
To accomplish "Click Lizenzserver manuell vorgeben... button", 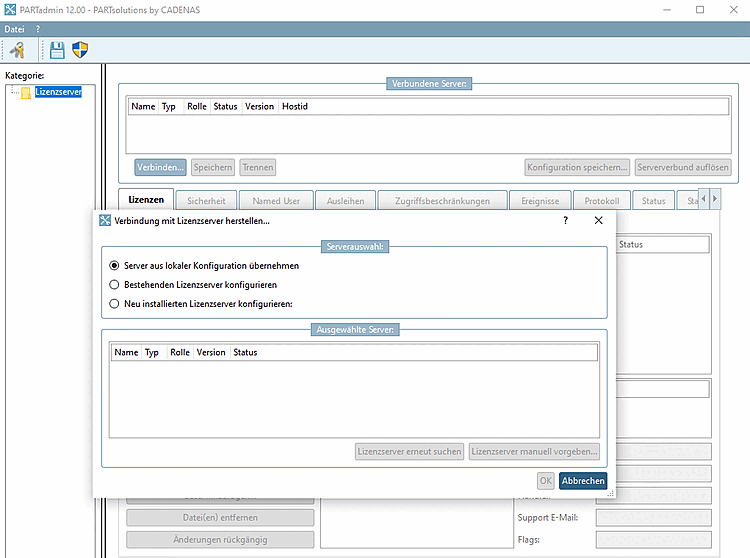I will [534, 451].
